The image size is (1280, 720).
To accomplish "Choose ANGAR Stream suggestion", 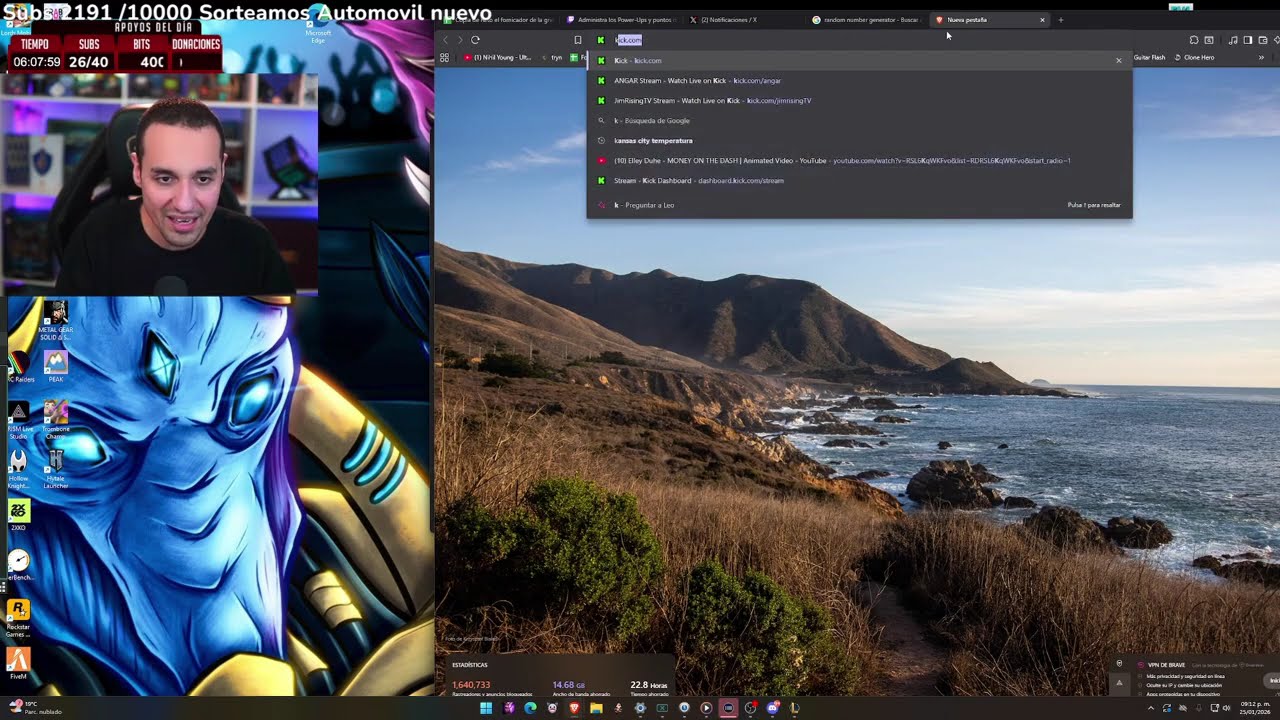I will pyautogui.click(x=859, y=81).
